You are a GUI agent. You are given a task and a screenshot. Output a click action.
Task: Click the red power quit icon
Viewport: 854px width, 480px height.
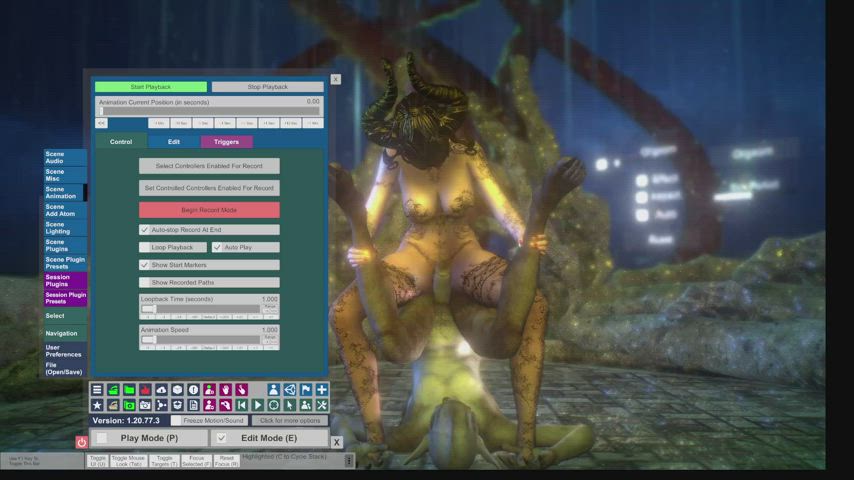coord(82,442)
